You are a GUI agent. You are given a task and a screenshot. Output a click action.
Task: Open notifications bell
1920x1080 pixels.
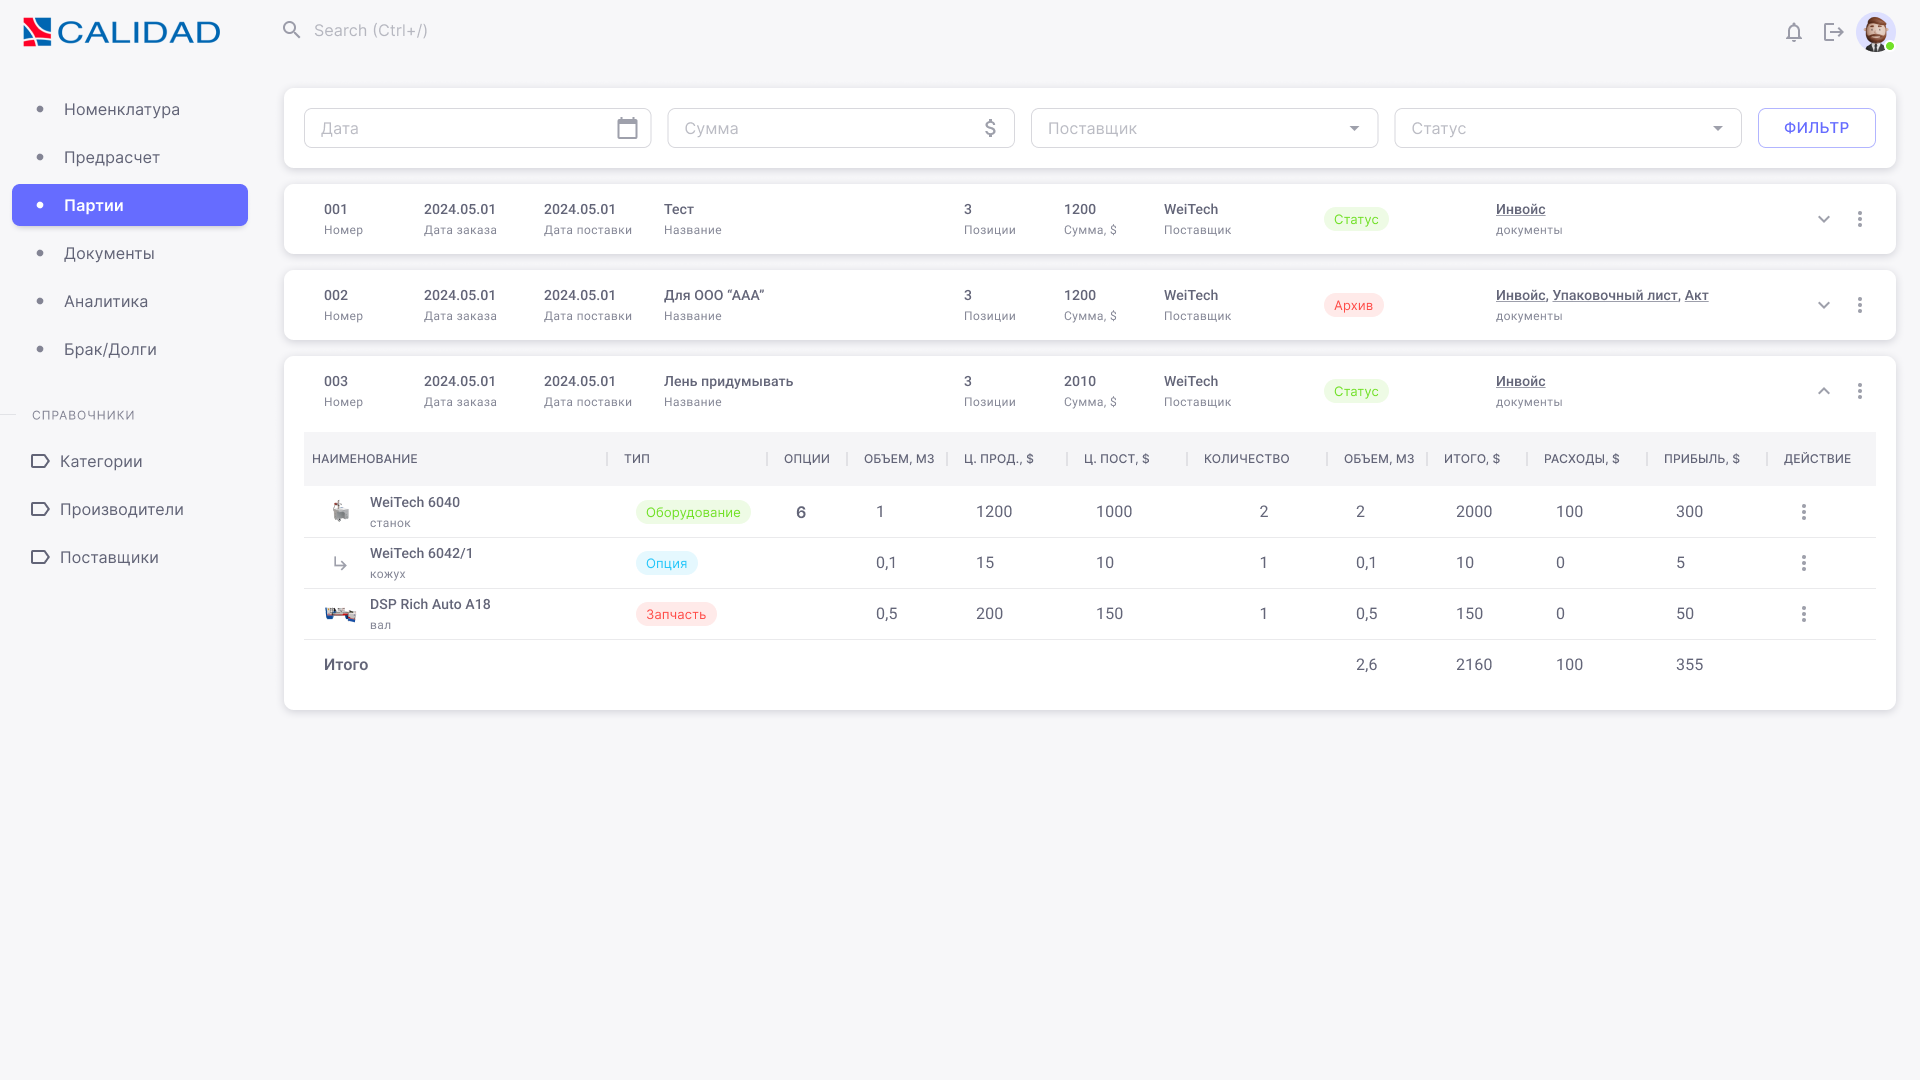point(1794,32)
